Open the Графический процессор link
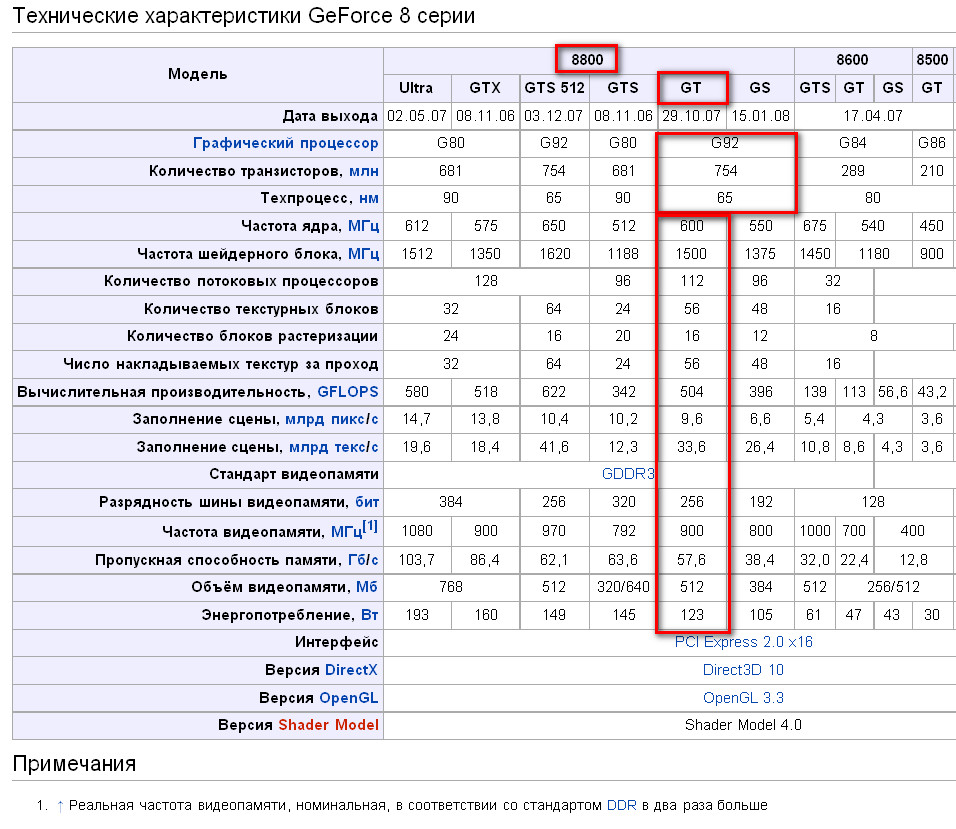Image resolution: width=956 pixels, height=829 pixels. click(285, 143)
